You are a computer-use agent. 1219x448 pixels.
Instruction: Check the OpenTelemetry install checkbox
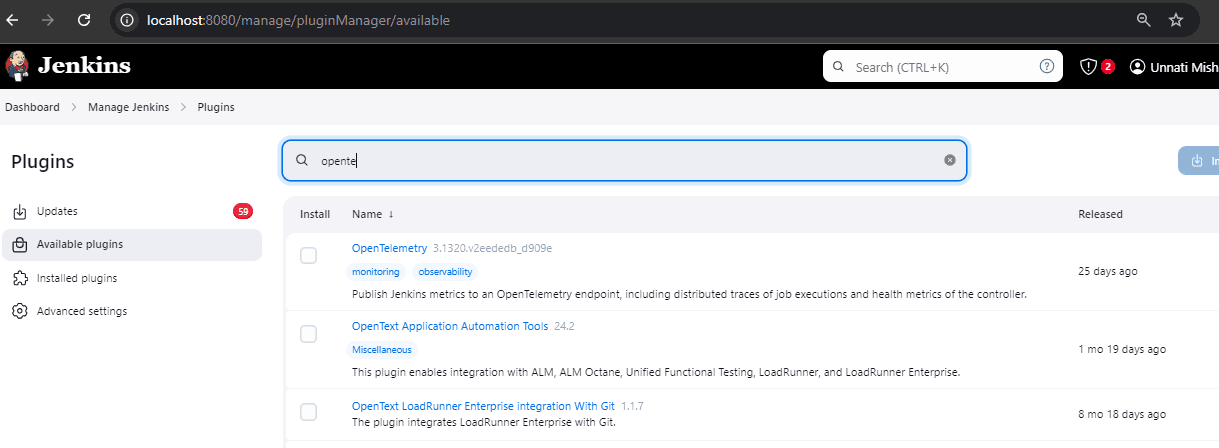point(309,256)
